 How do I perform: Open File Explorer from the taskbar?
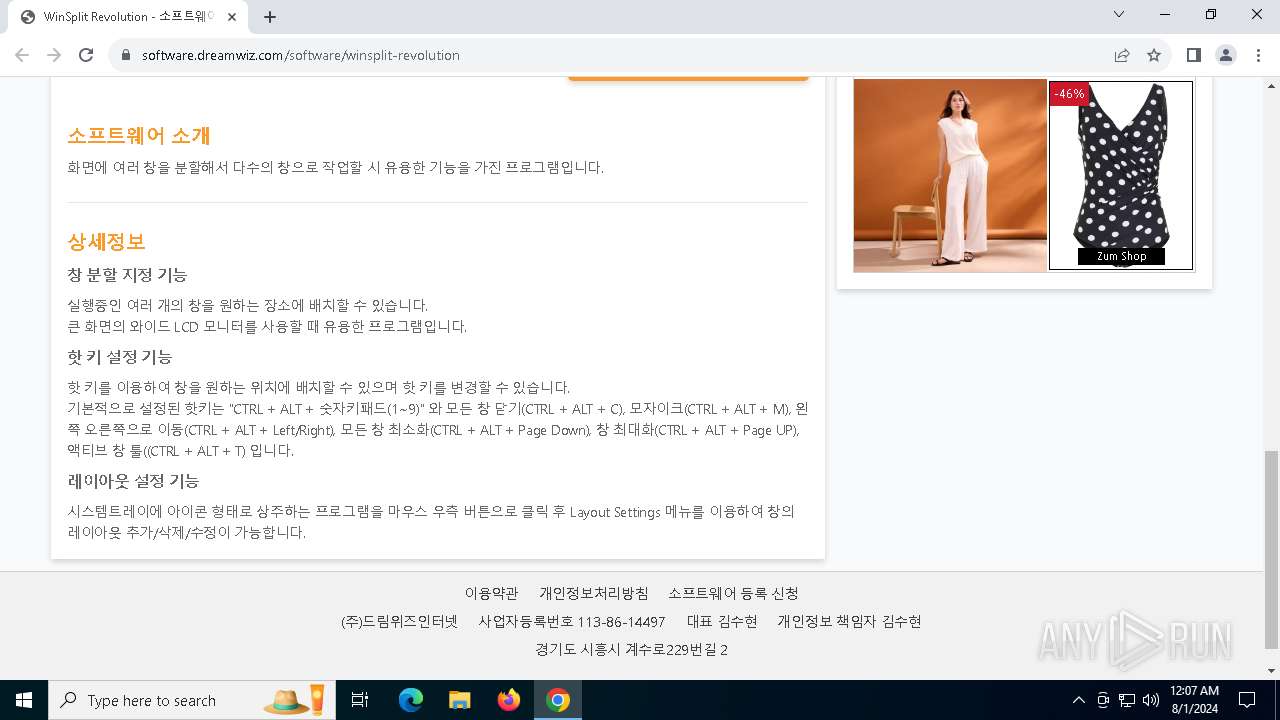click(459, 700)
